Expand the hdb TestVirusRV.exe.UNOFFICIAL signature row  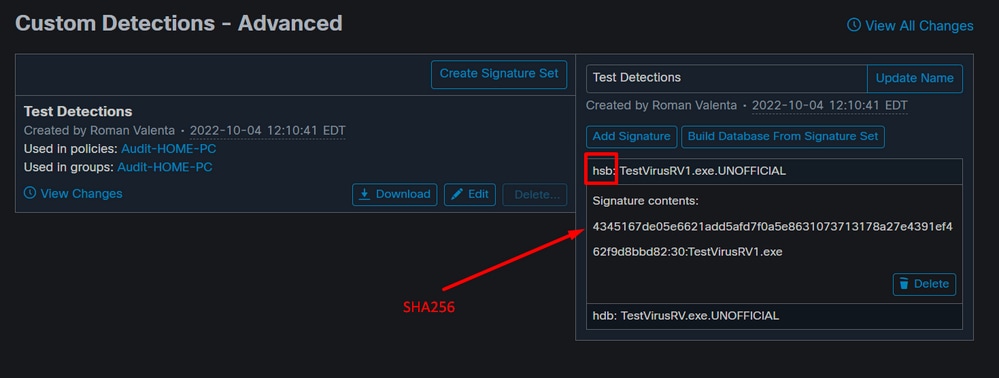point(774,316)
